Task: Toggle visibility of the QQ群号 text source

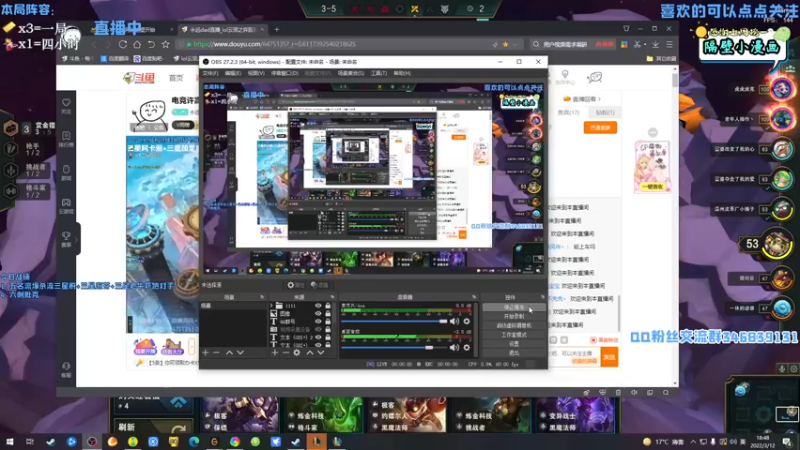Action: click(318, 321)
